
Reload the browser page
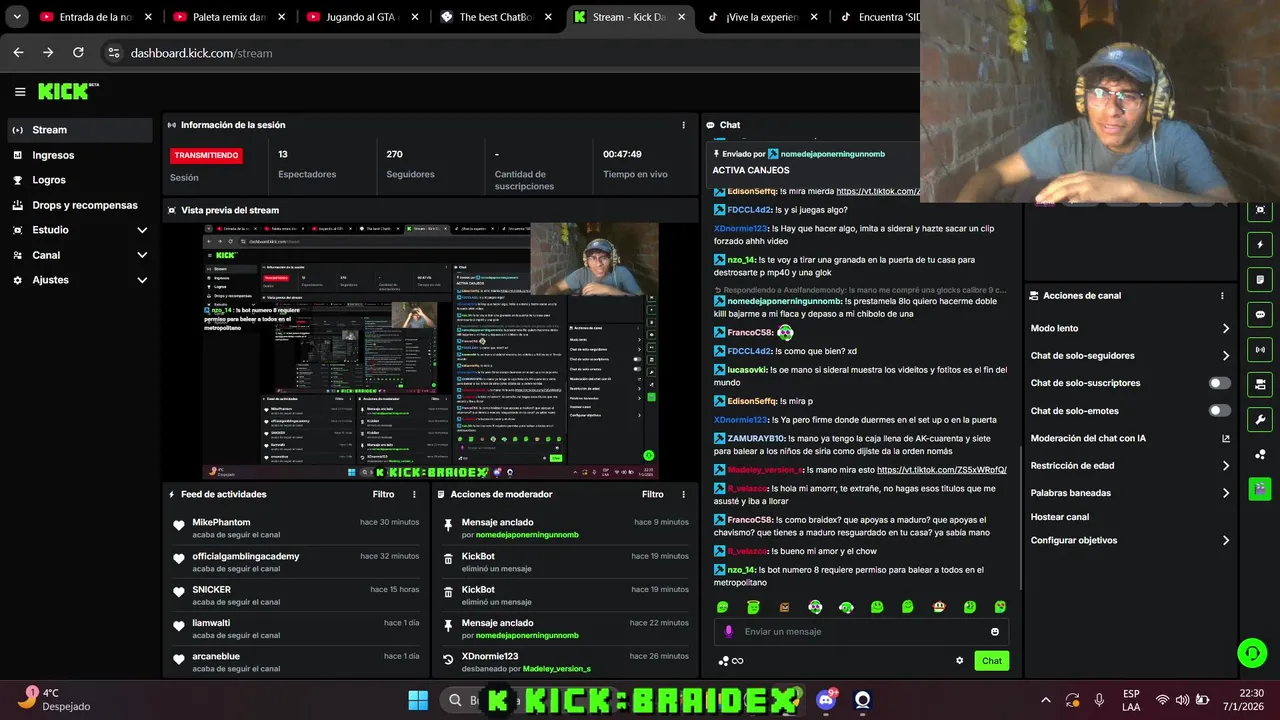[x=78, y=53]
